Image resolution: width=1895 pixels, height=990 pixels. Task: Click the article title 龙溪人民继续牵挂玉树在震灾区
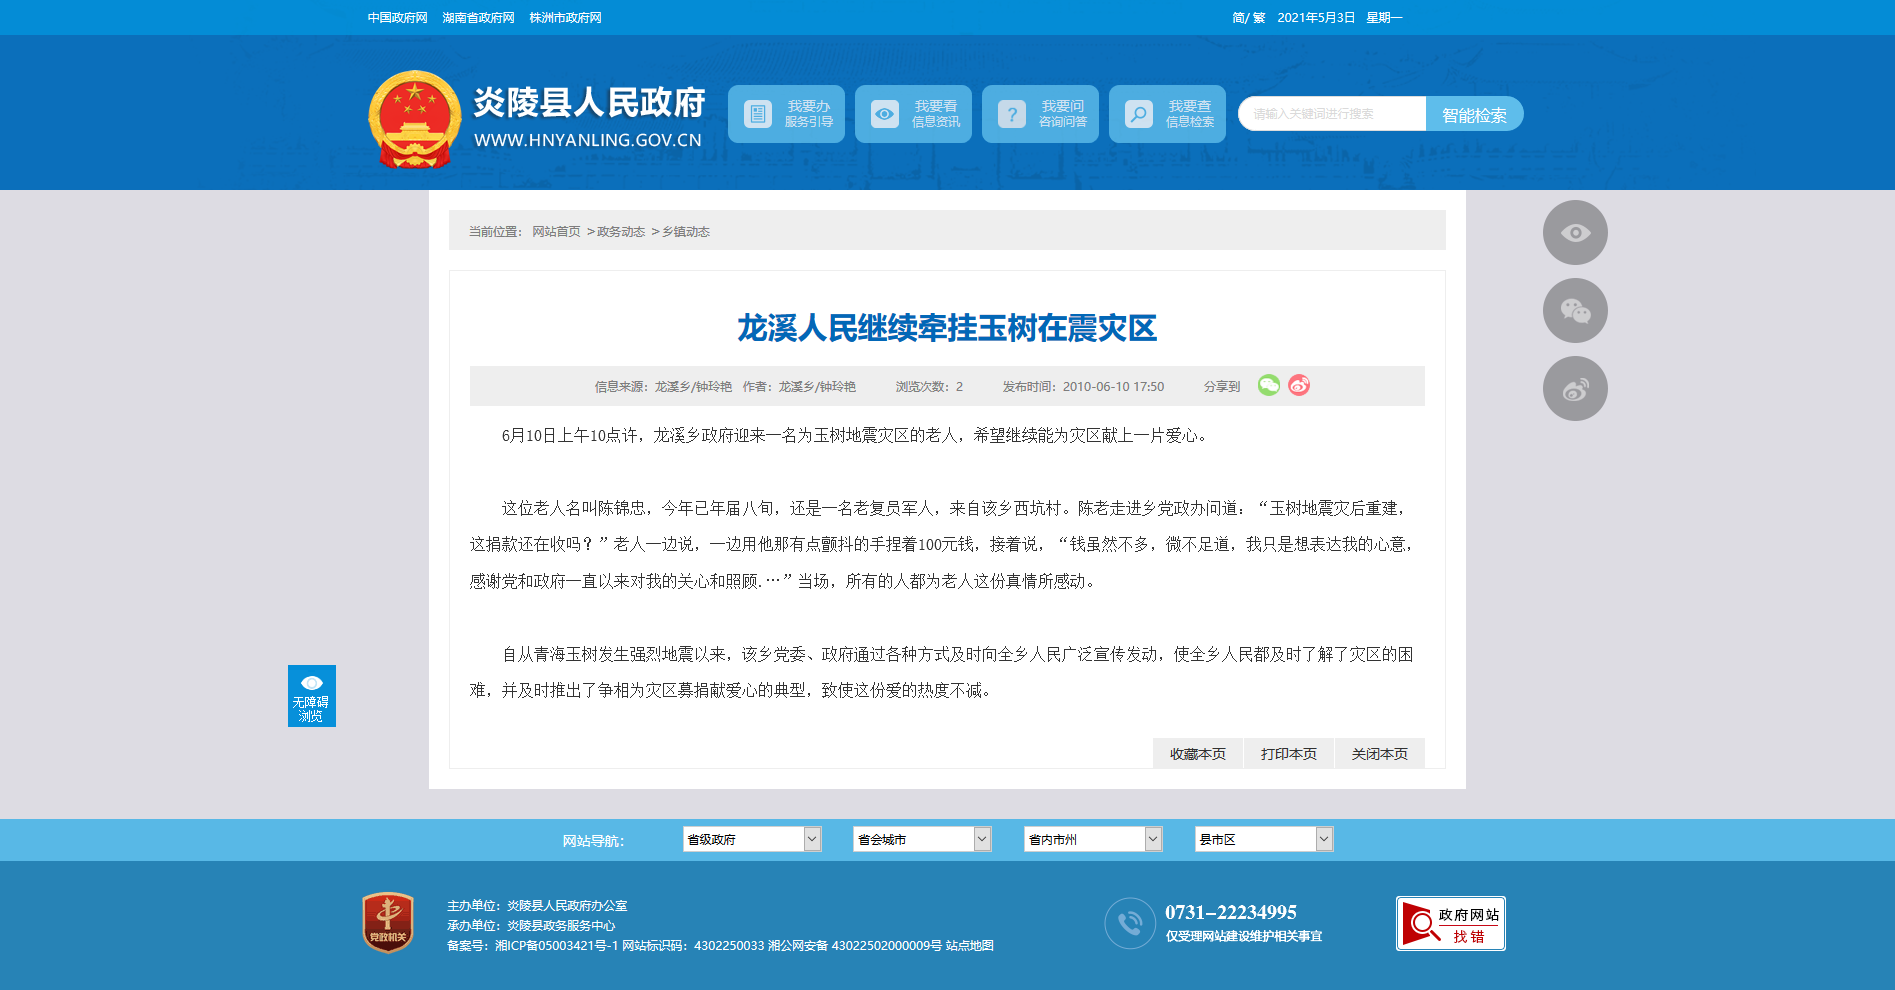tap(947, 328)
